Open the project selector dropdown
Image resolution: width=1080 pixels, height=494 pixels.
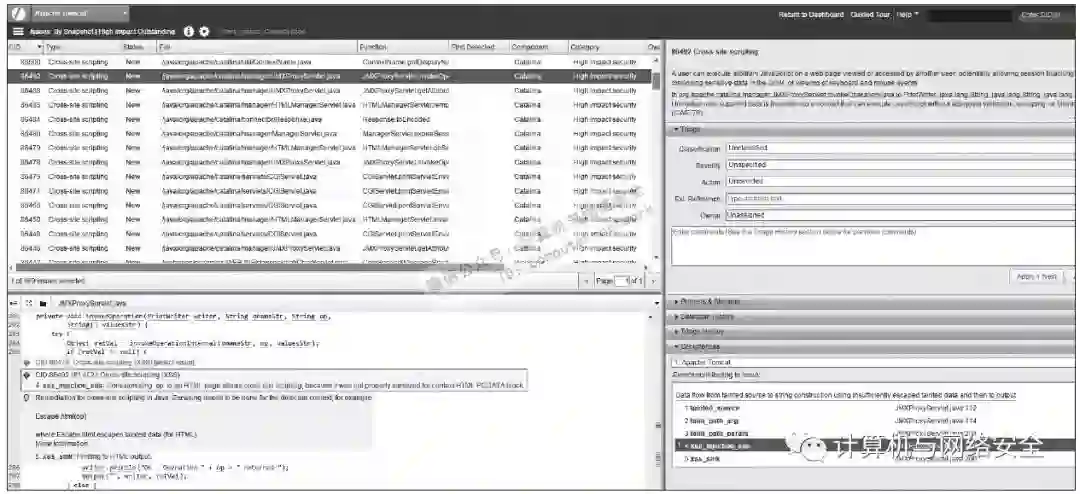[x=79, y=13]
